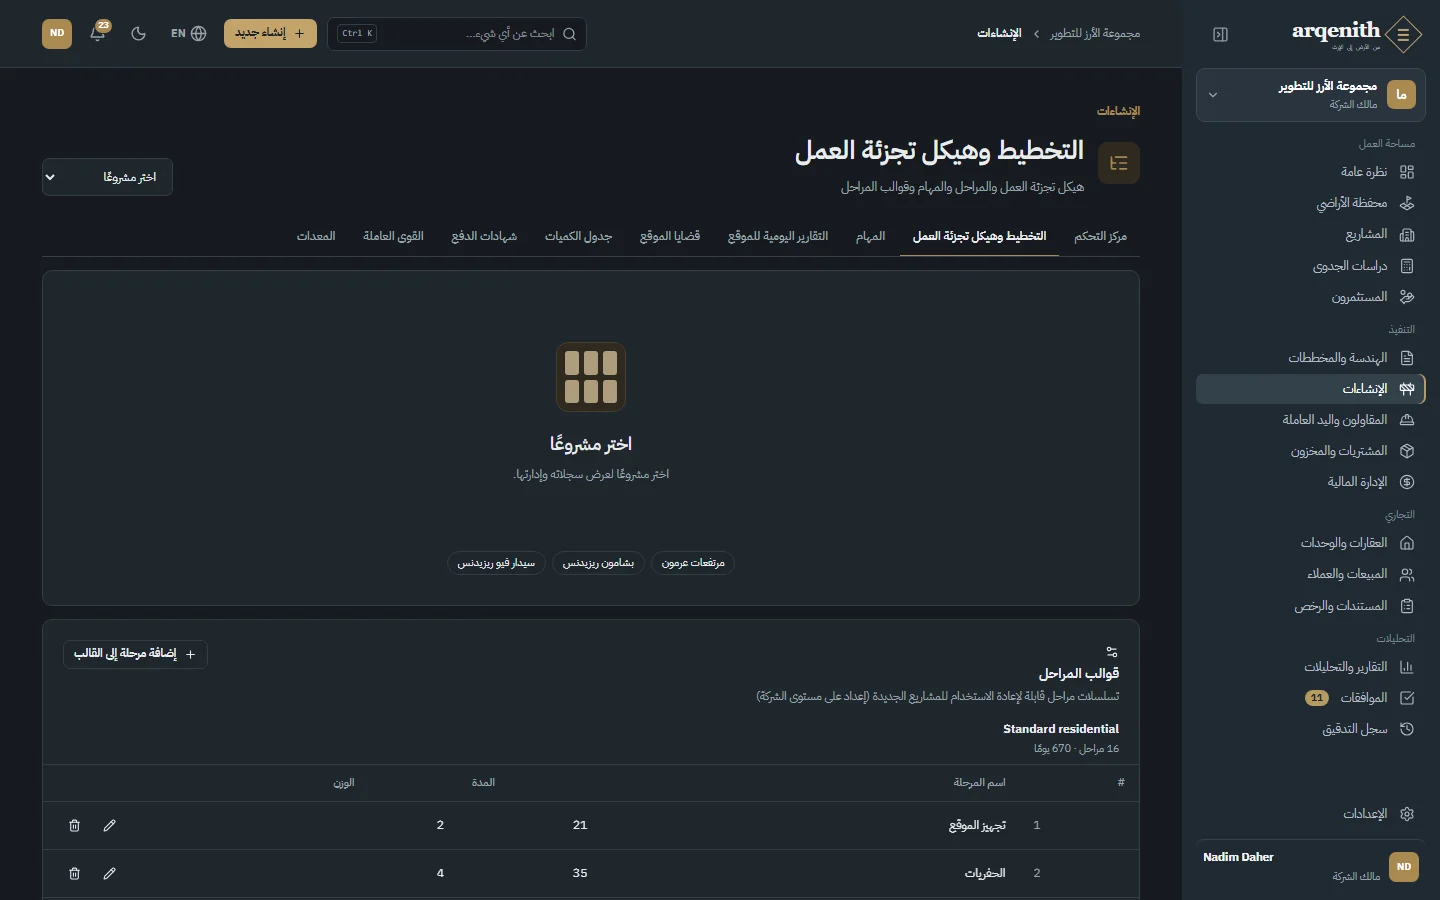Viewport: 1440px width, 900px height.
Task: Switch to مركز التحكم tab
Action: pyautogui.click(x=1100, y=236)
